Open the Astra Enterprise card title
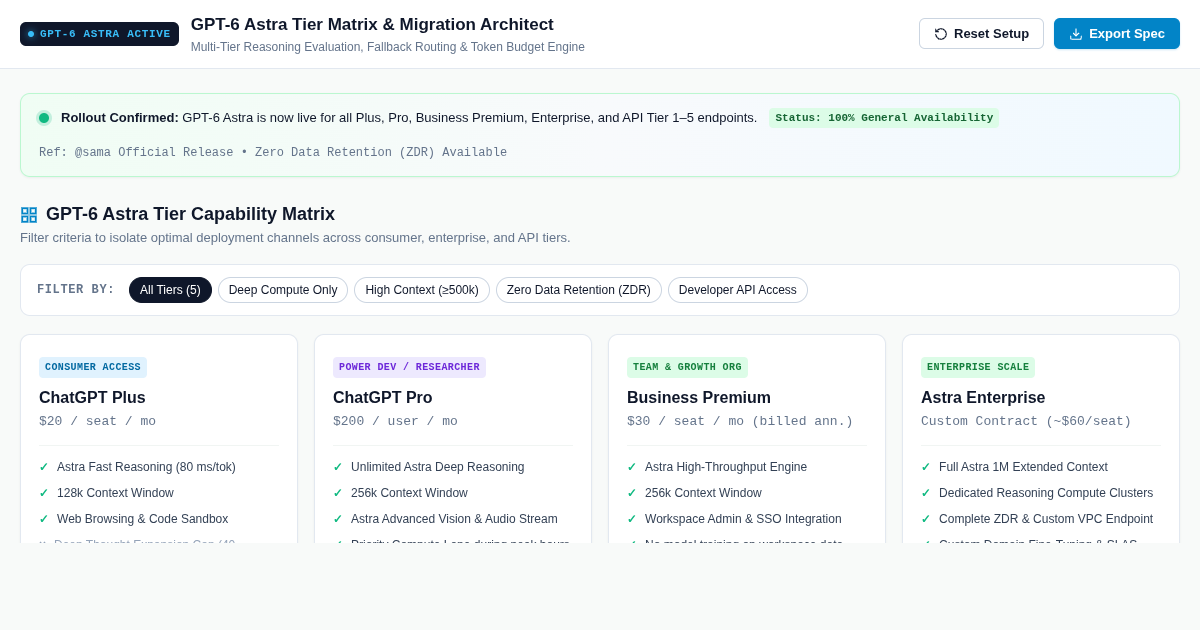The height and width of the screenshot is (630, 1200). tap(983, 398)
